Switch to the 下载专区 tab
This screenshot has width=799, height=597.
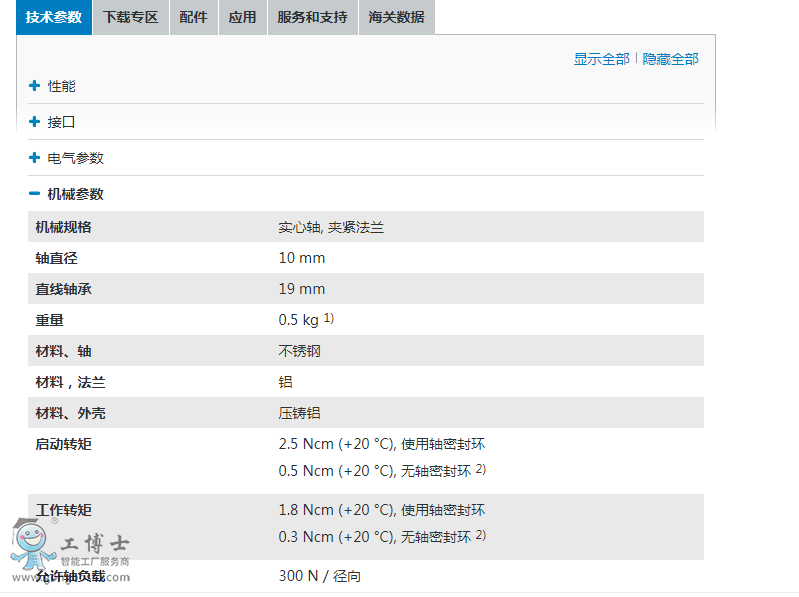(131, 17)
